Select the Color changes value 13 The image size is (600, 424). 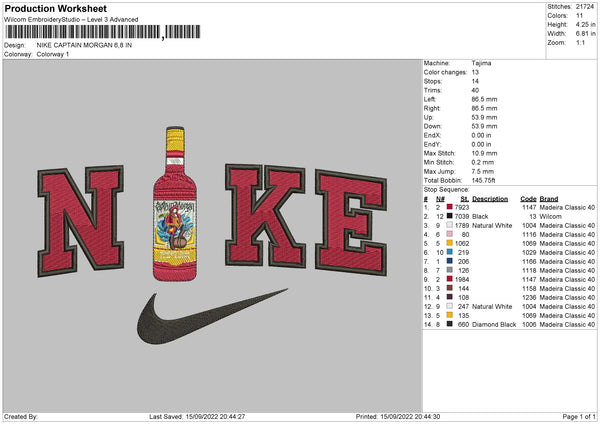pyautogui.click(x=475, y=72)
